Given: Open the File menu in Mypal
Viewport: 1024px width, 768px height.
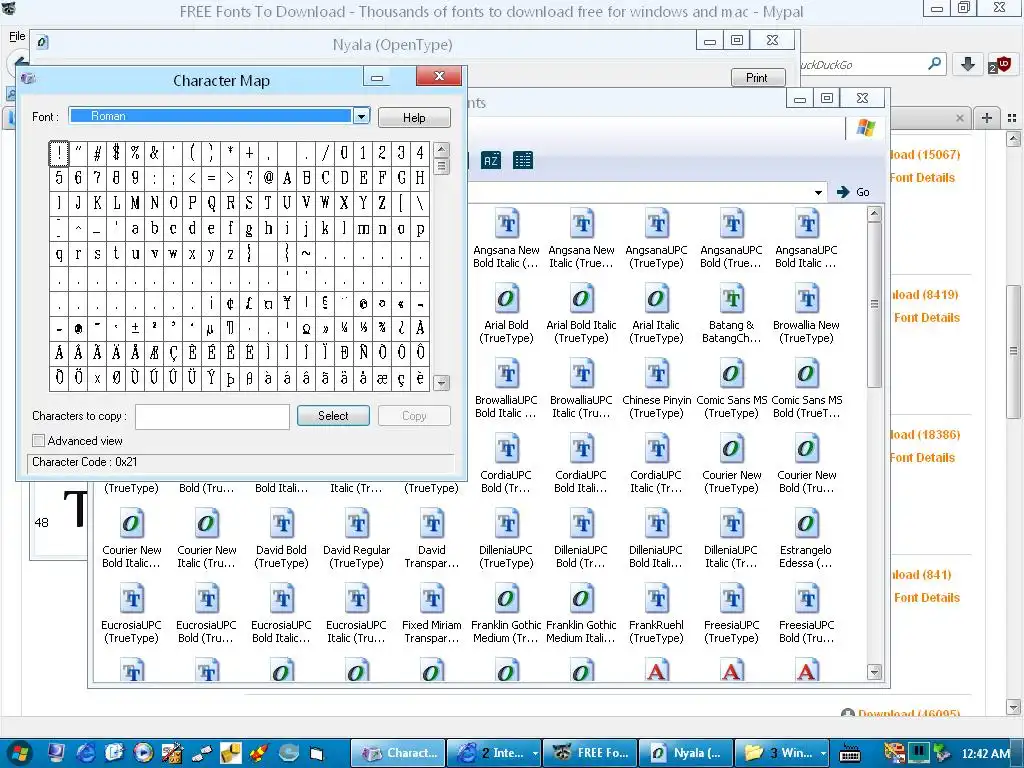Looking at the screenshot, I should point(17,37).
